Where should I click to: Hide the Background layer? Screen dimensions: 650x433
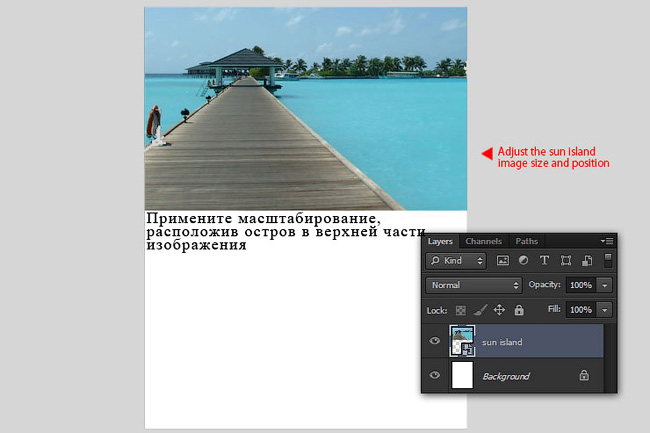[434, 375]
